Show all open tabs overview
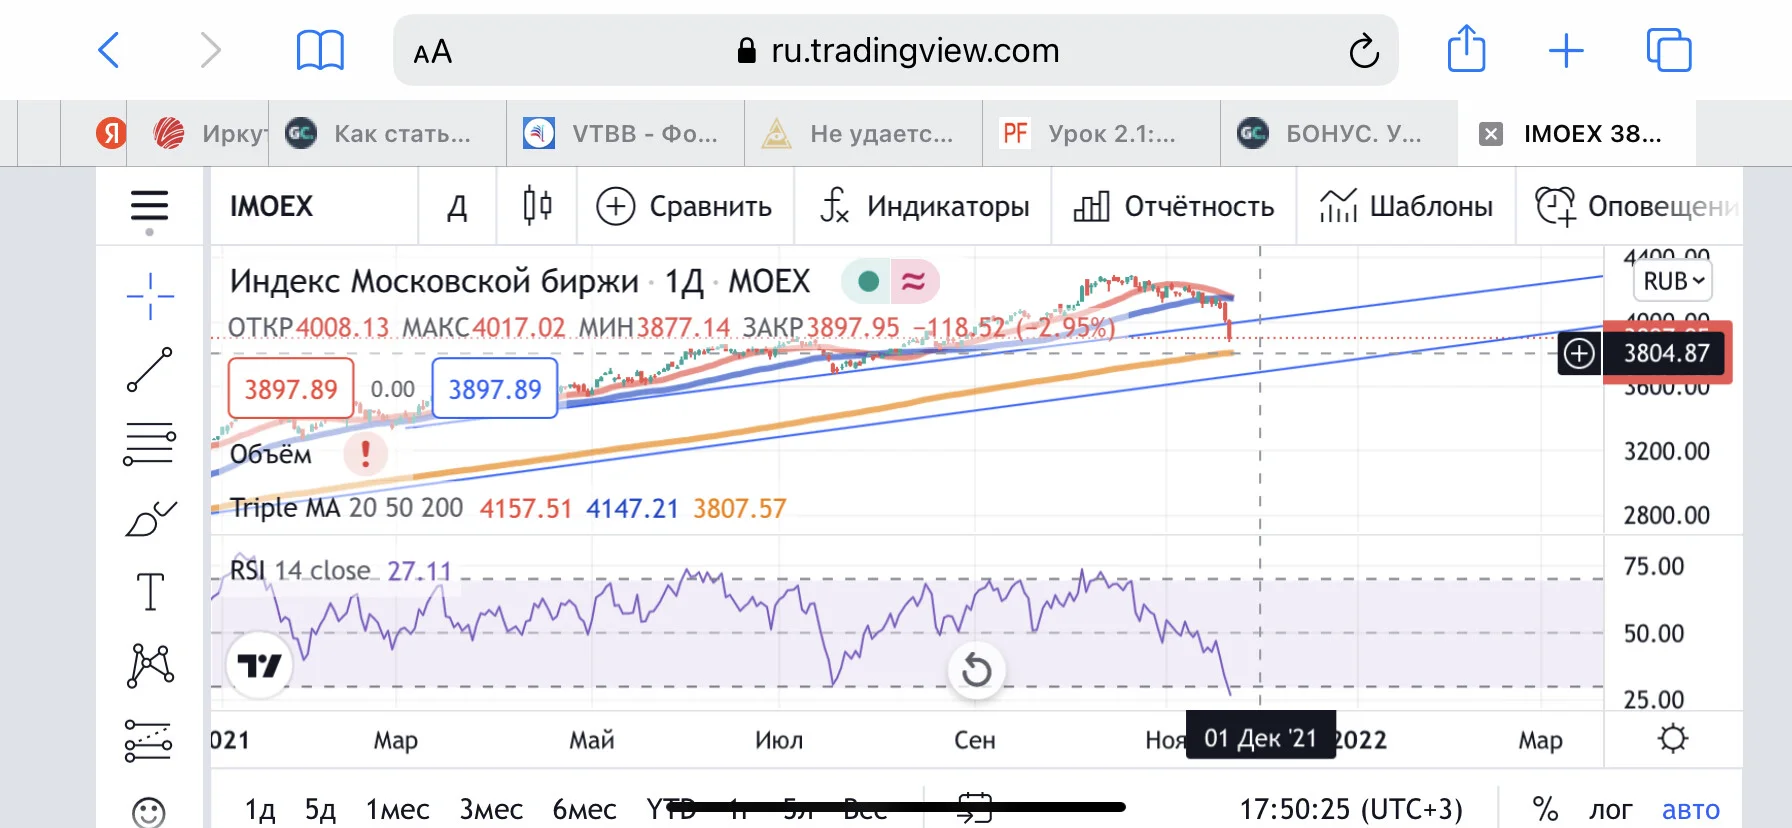 click(1669, 50)
